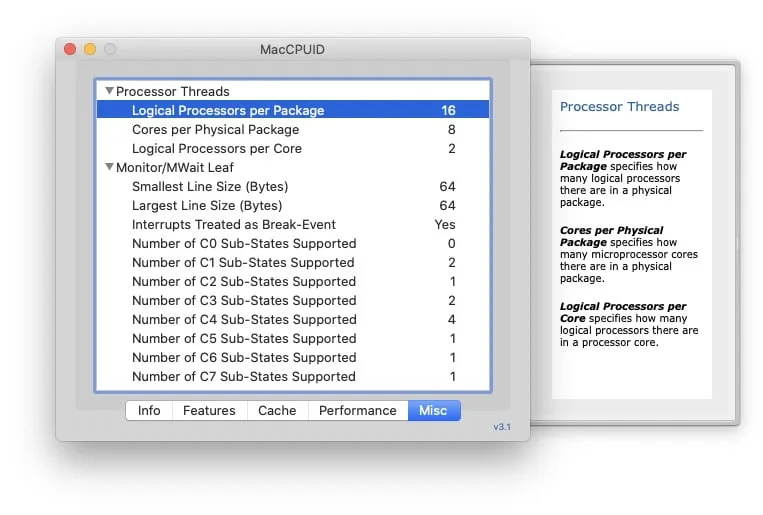Screen dimensions: 763x515
Task: Select Logical Processors per Package row
Action: pos(293,110)
